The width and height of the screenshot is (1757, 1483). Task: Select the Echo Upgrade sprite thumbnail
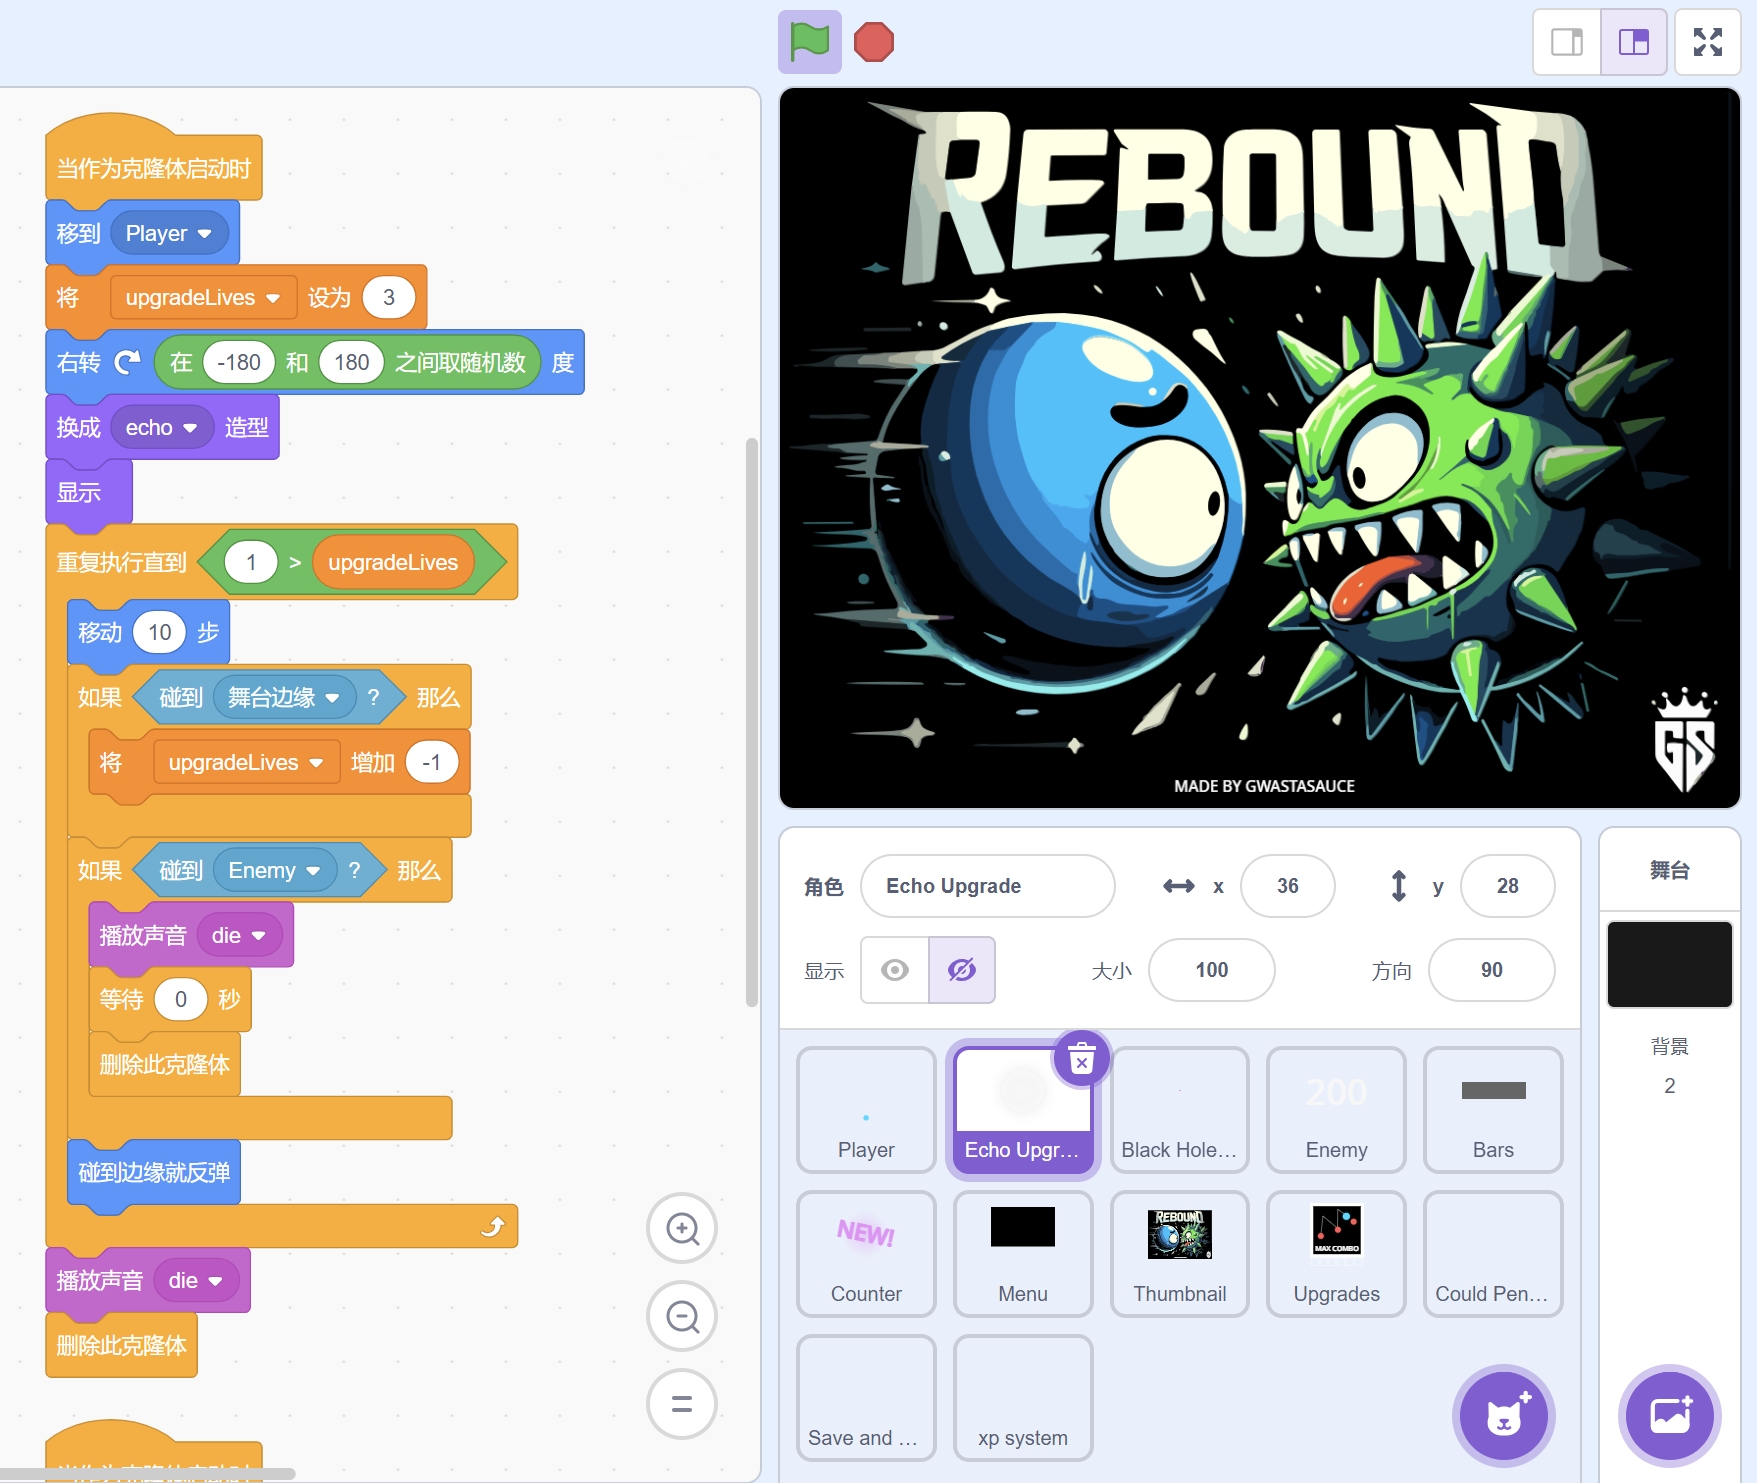tap(1023, 1110)
